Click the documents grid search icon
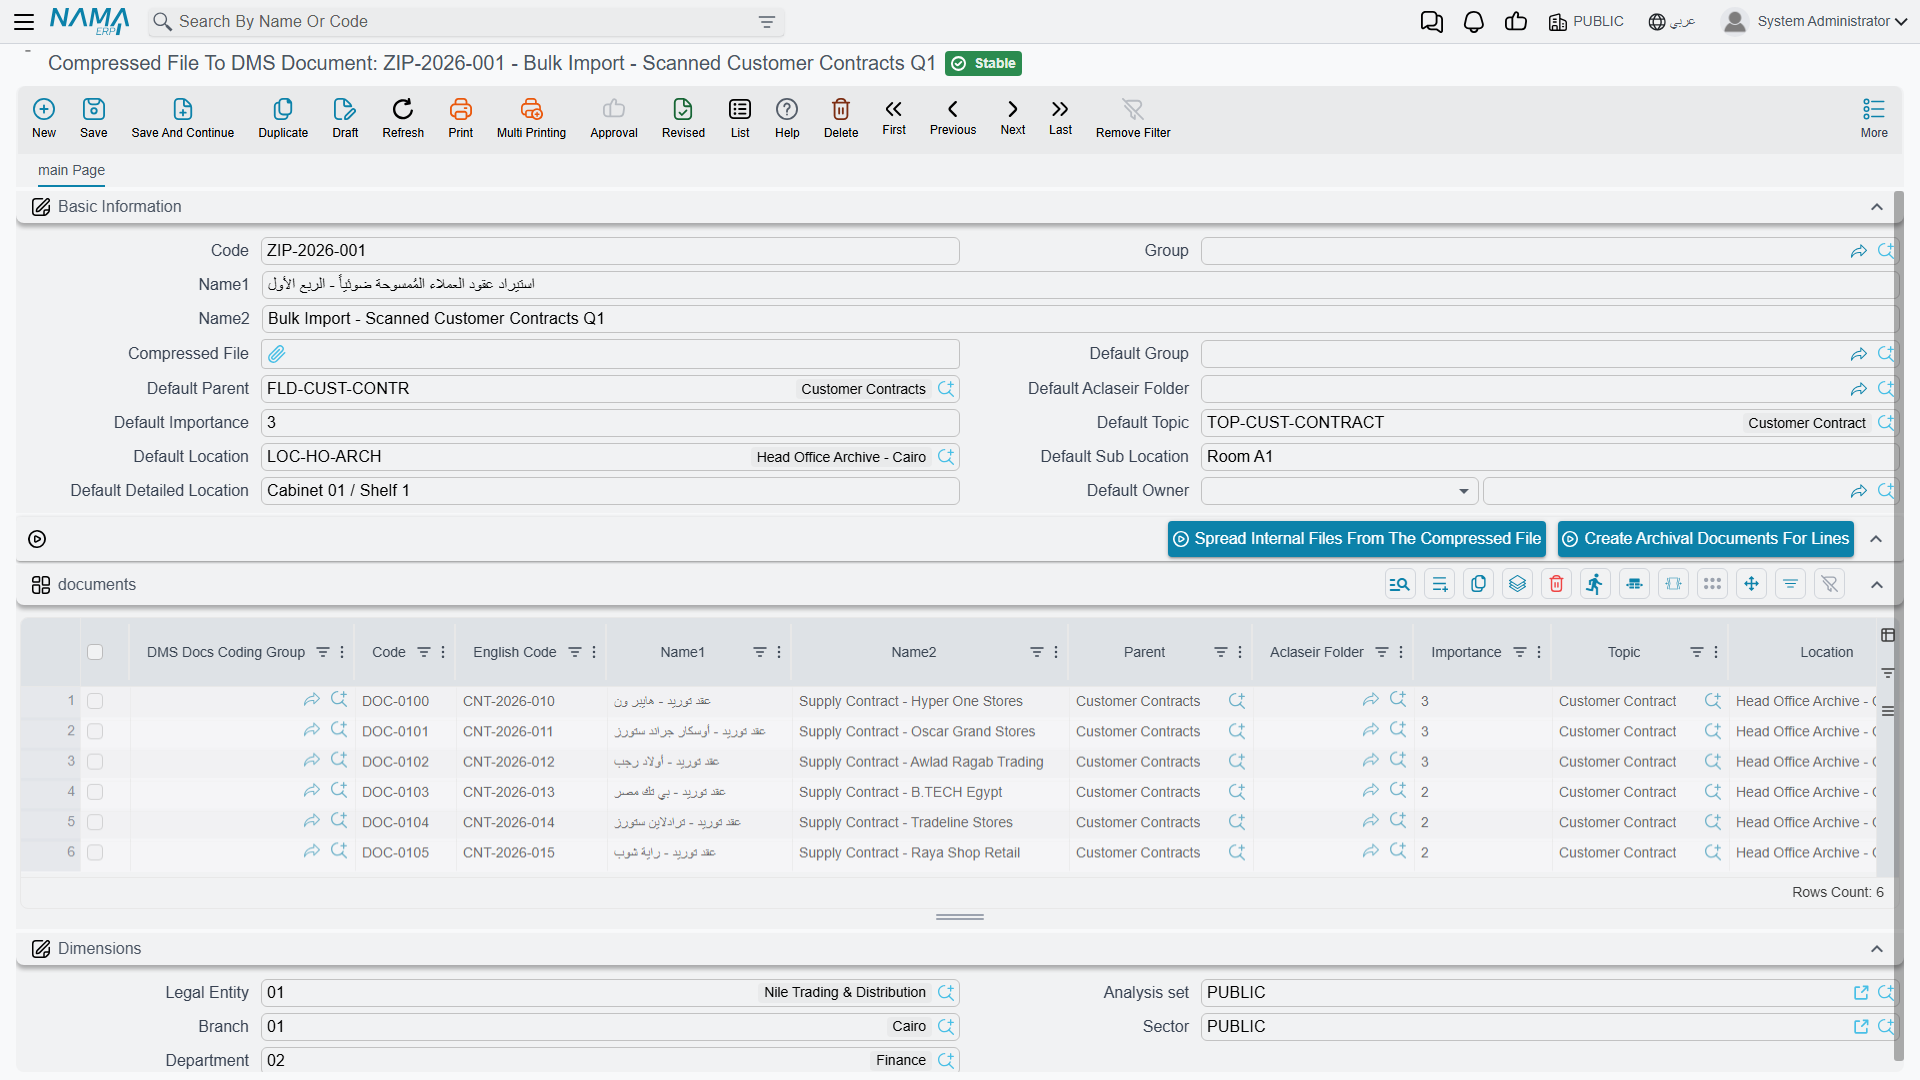The height and width of the screenshot is (1080, 1920). tap(1400, 584)
